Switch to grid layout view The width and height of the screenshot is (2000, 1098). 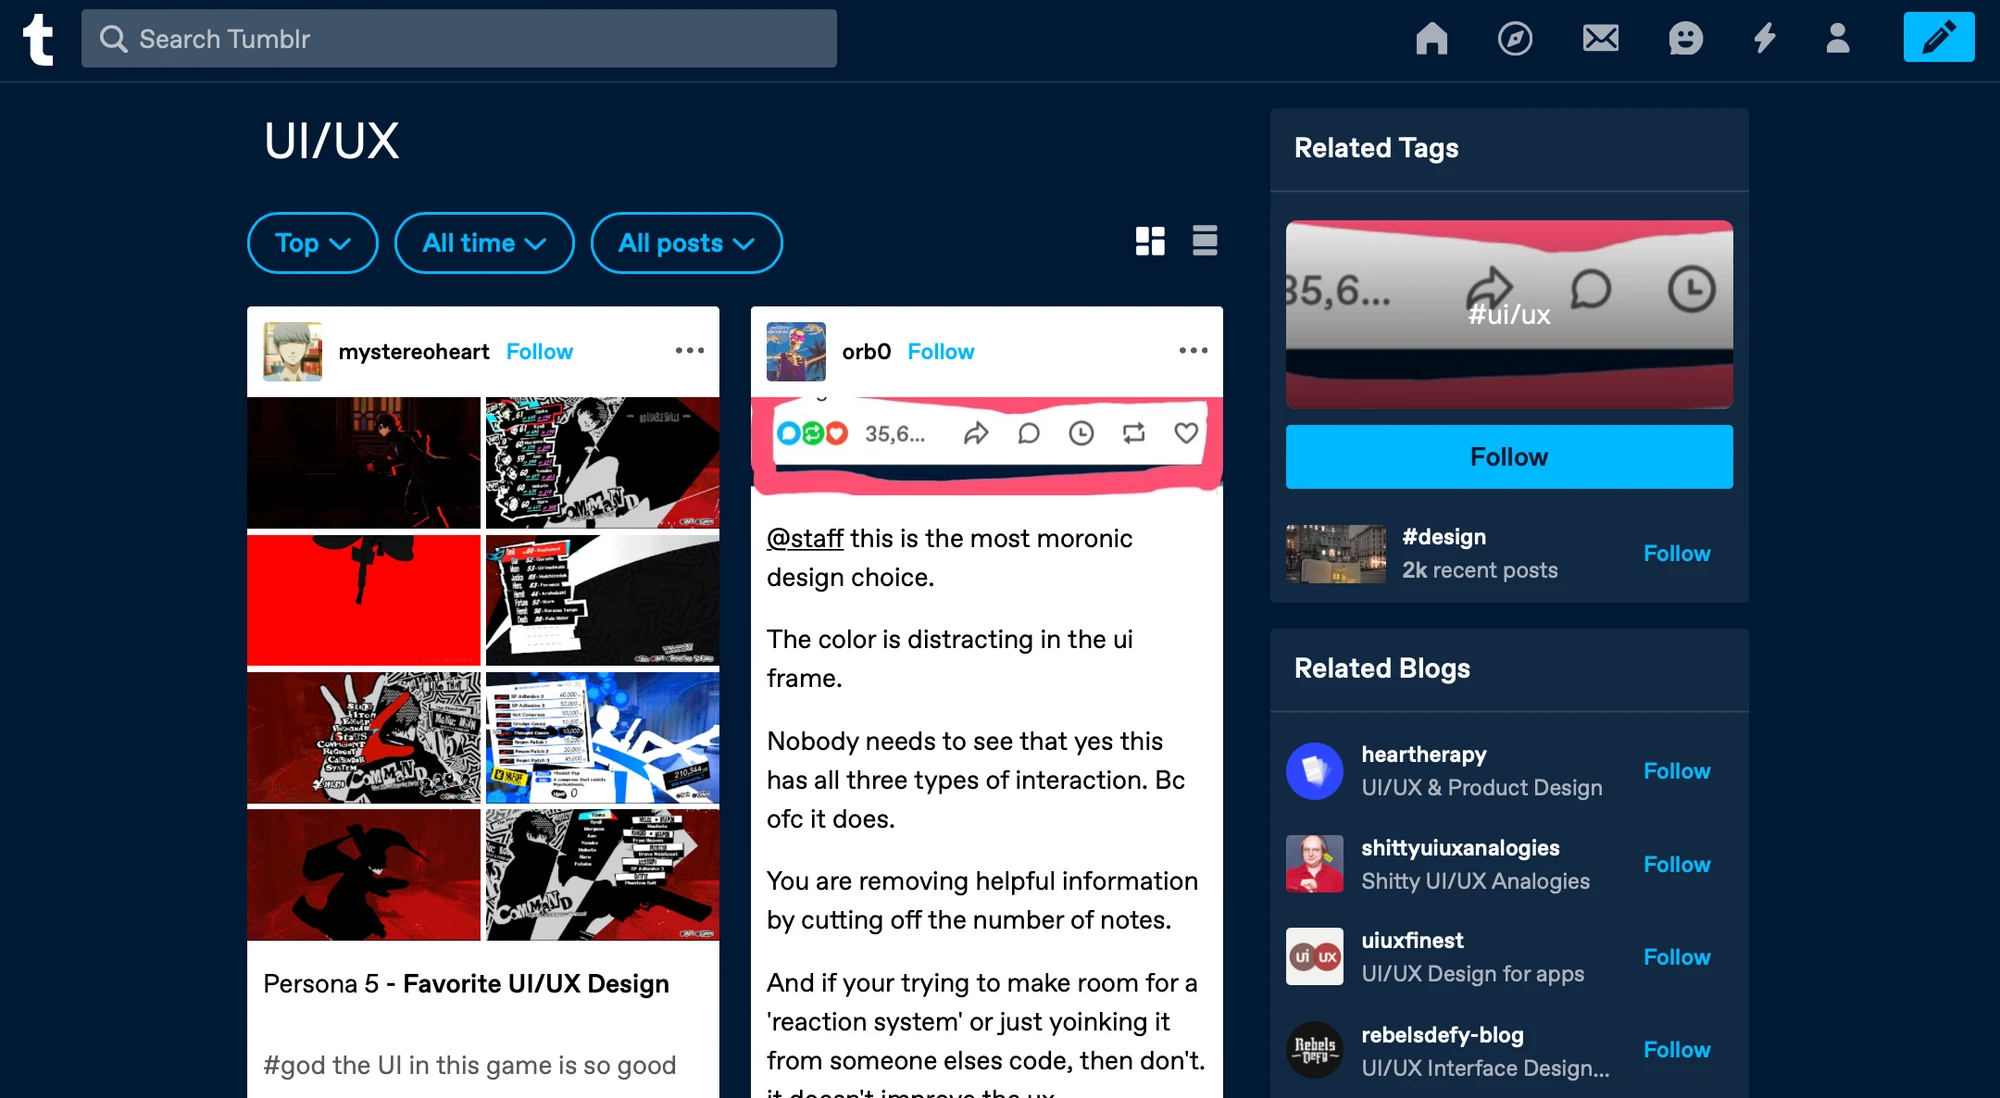click(x=1150, y=241)
